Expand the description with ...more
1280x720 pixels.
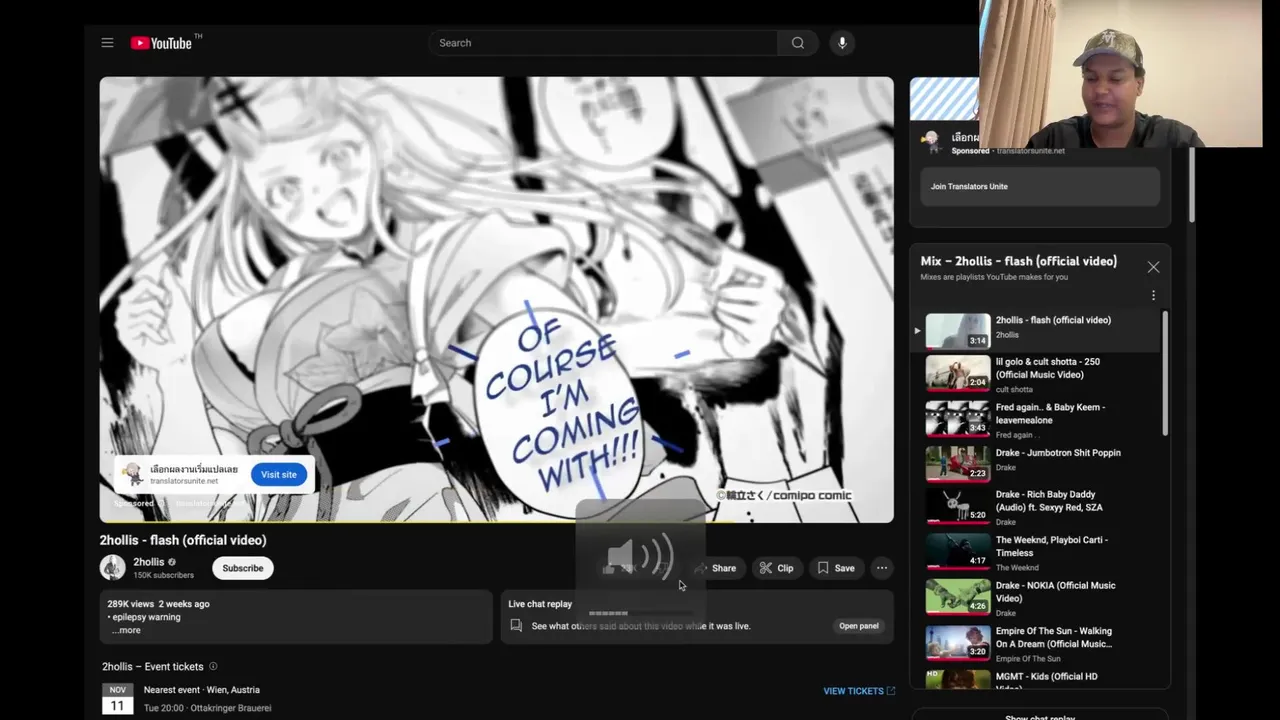point(126,630)
